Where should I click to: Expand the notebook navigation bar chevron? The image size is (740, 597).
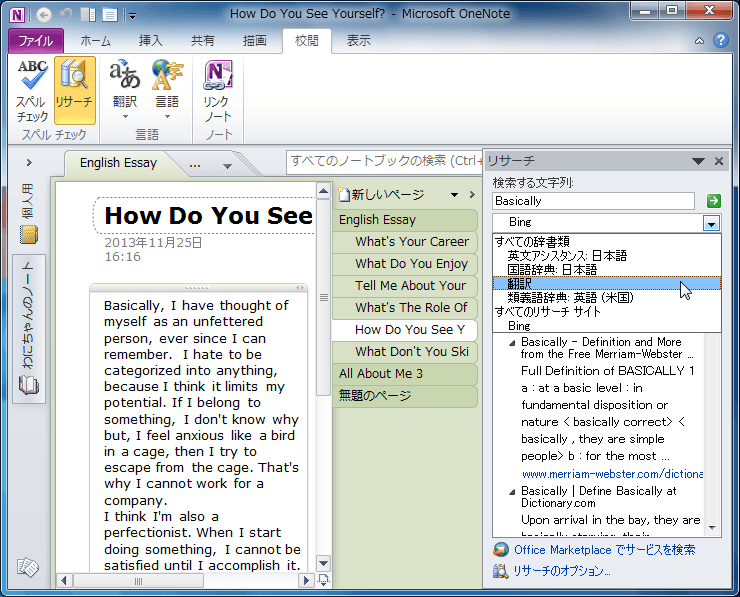pos(29,163)
